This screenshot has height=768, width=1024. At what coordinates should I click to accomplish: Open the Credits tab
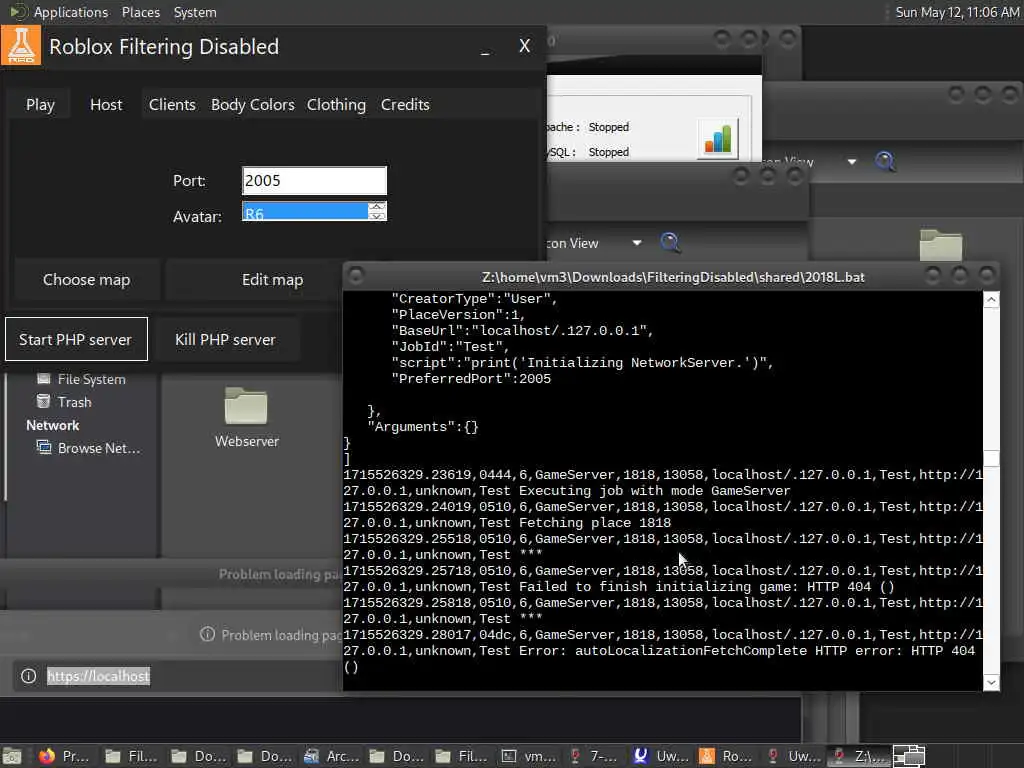[x=405, y=104]
